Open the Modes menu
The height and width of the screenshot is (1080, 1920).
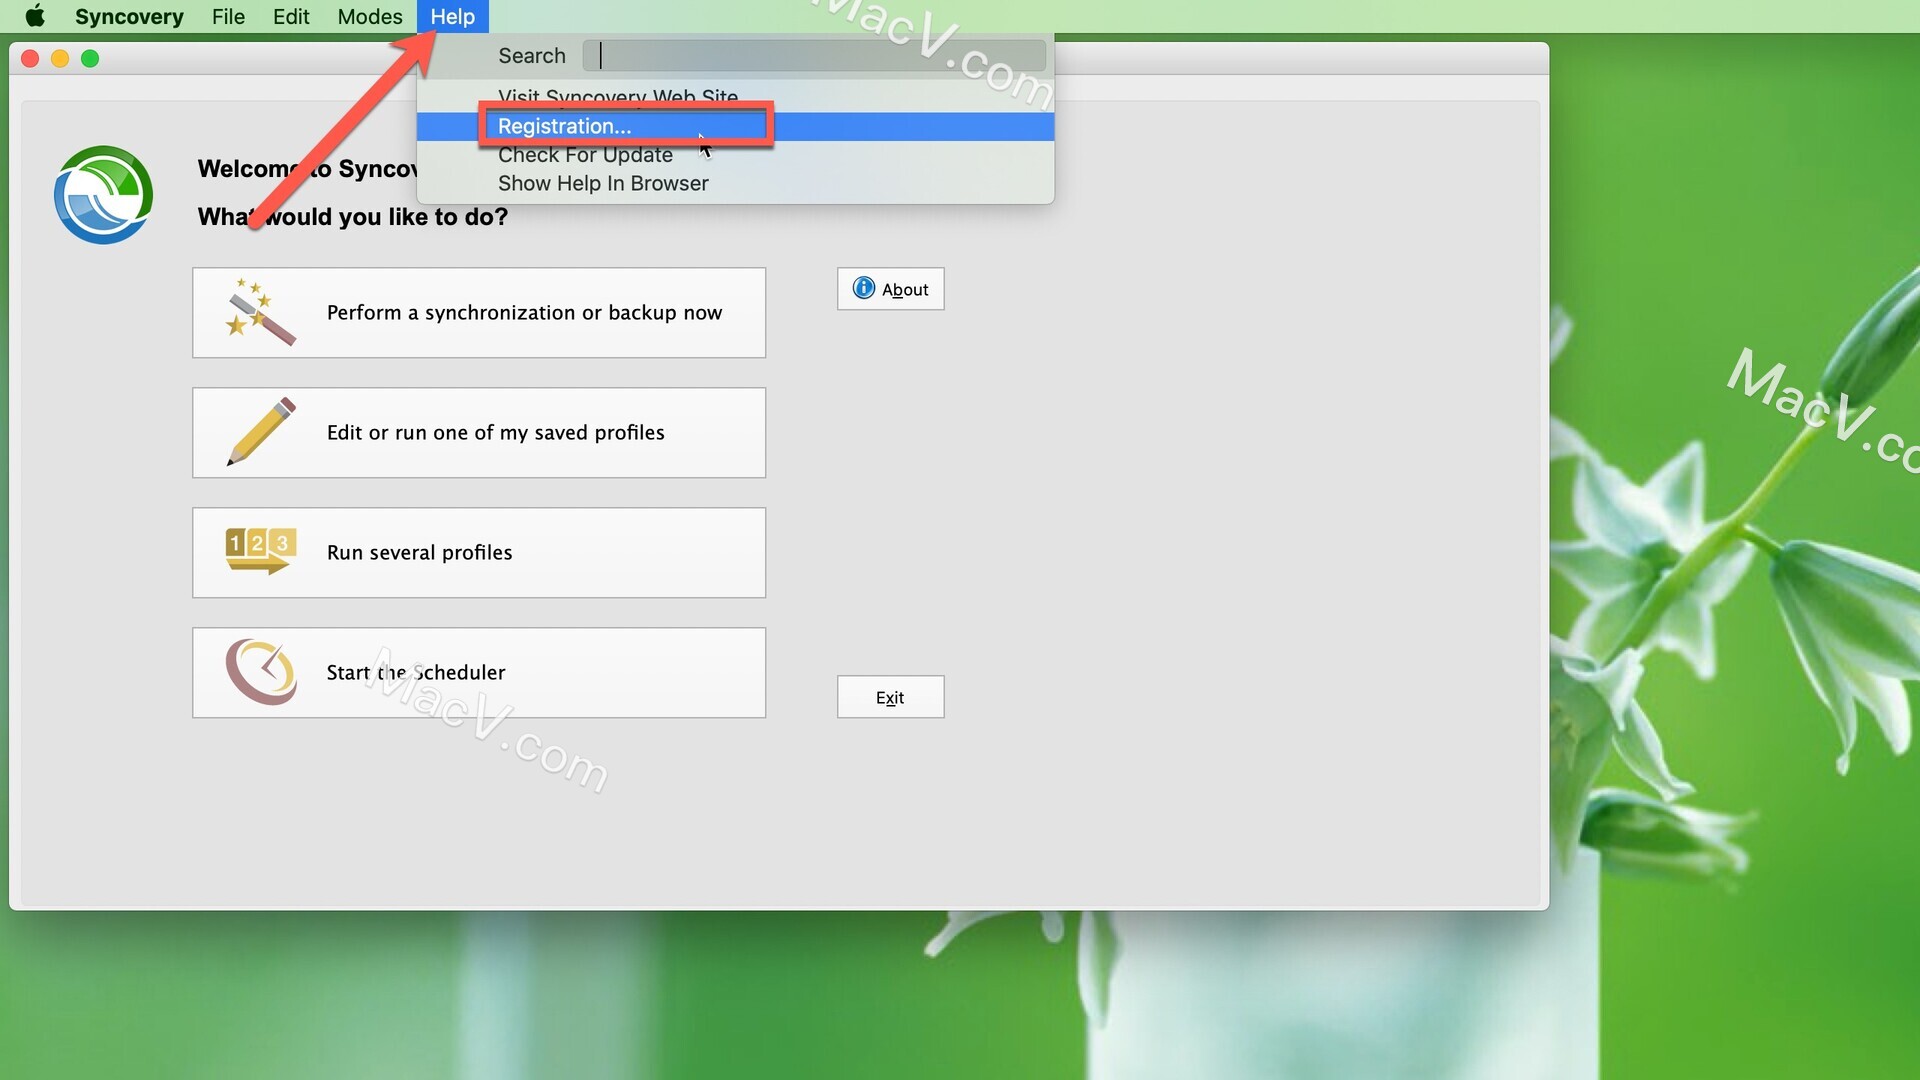[370, 16]
